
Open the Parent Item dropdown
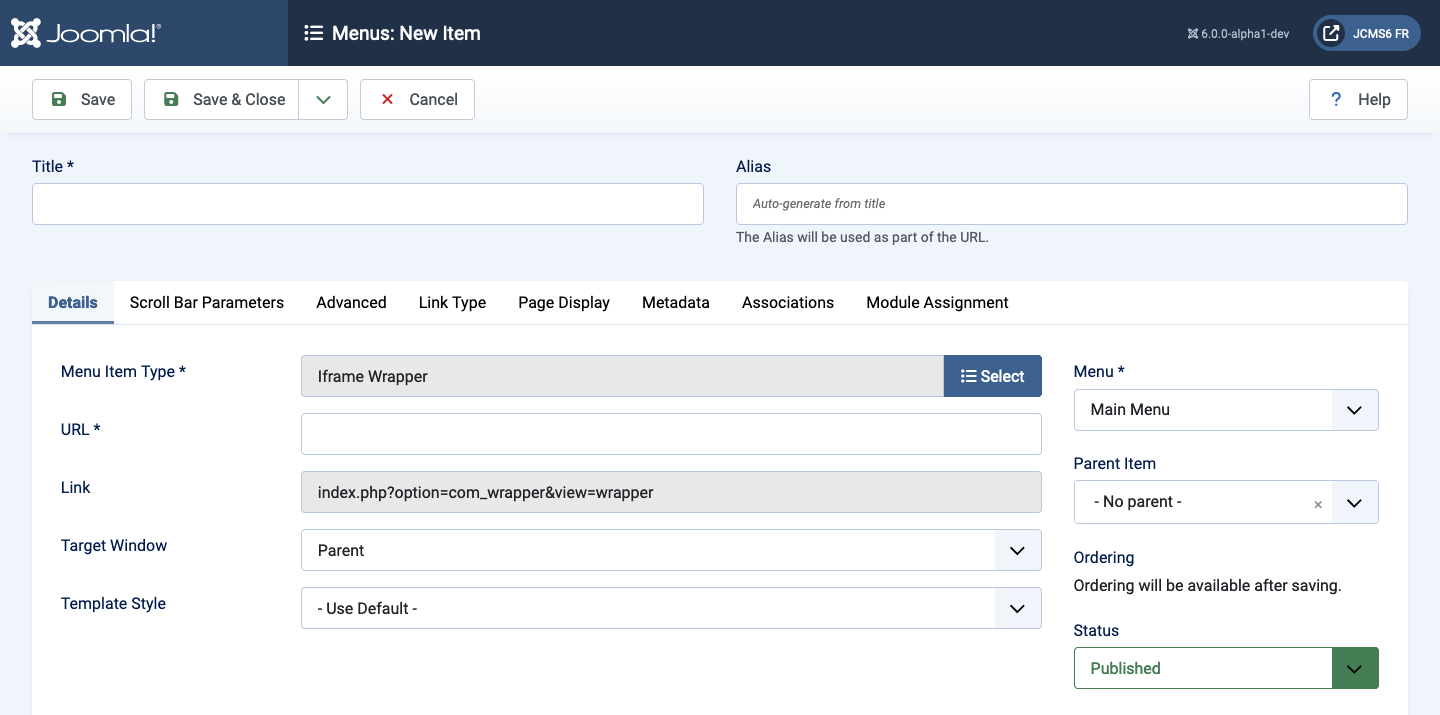1226,502
